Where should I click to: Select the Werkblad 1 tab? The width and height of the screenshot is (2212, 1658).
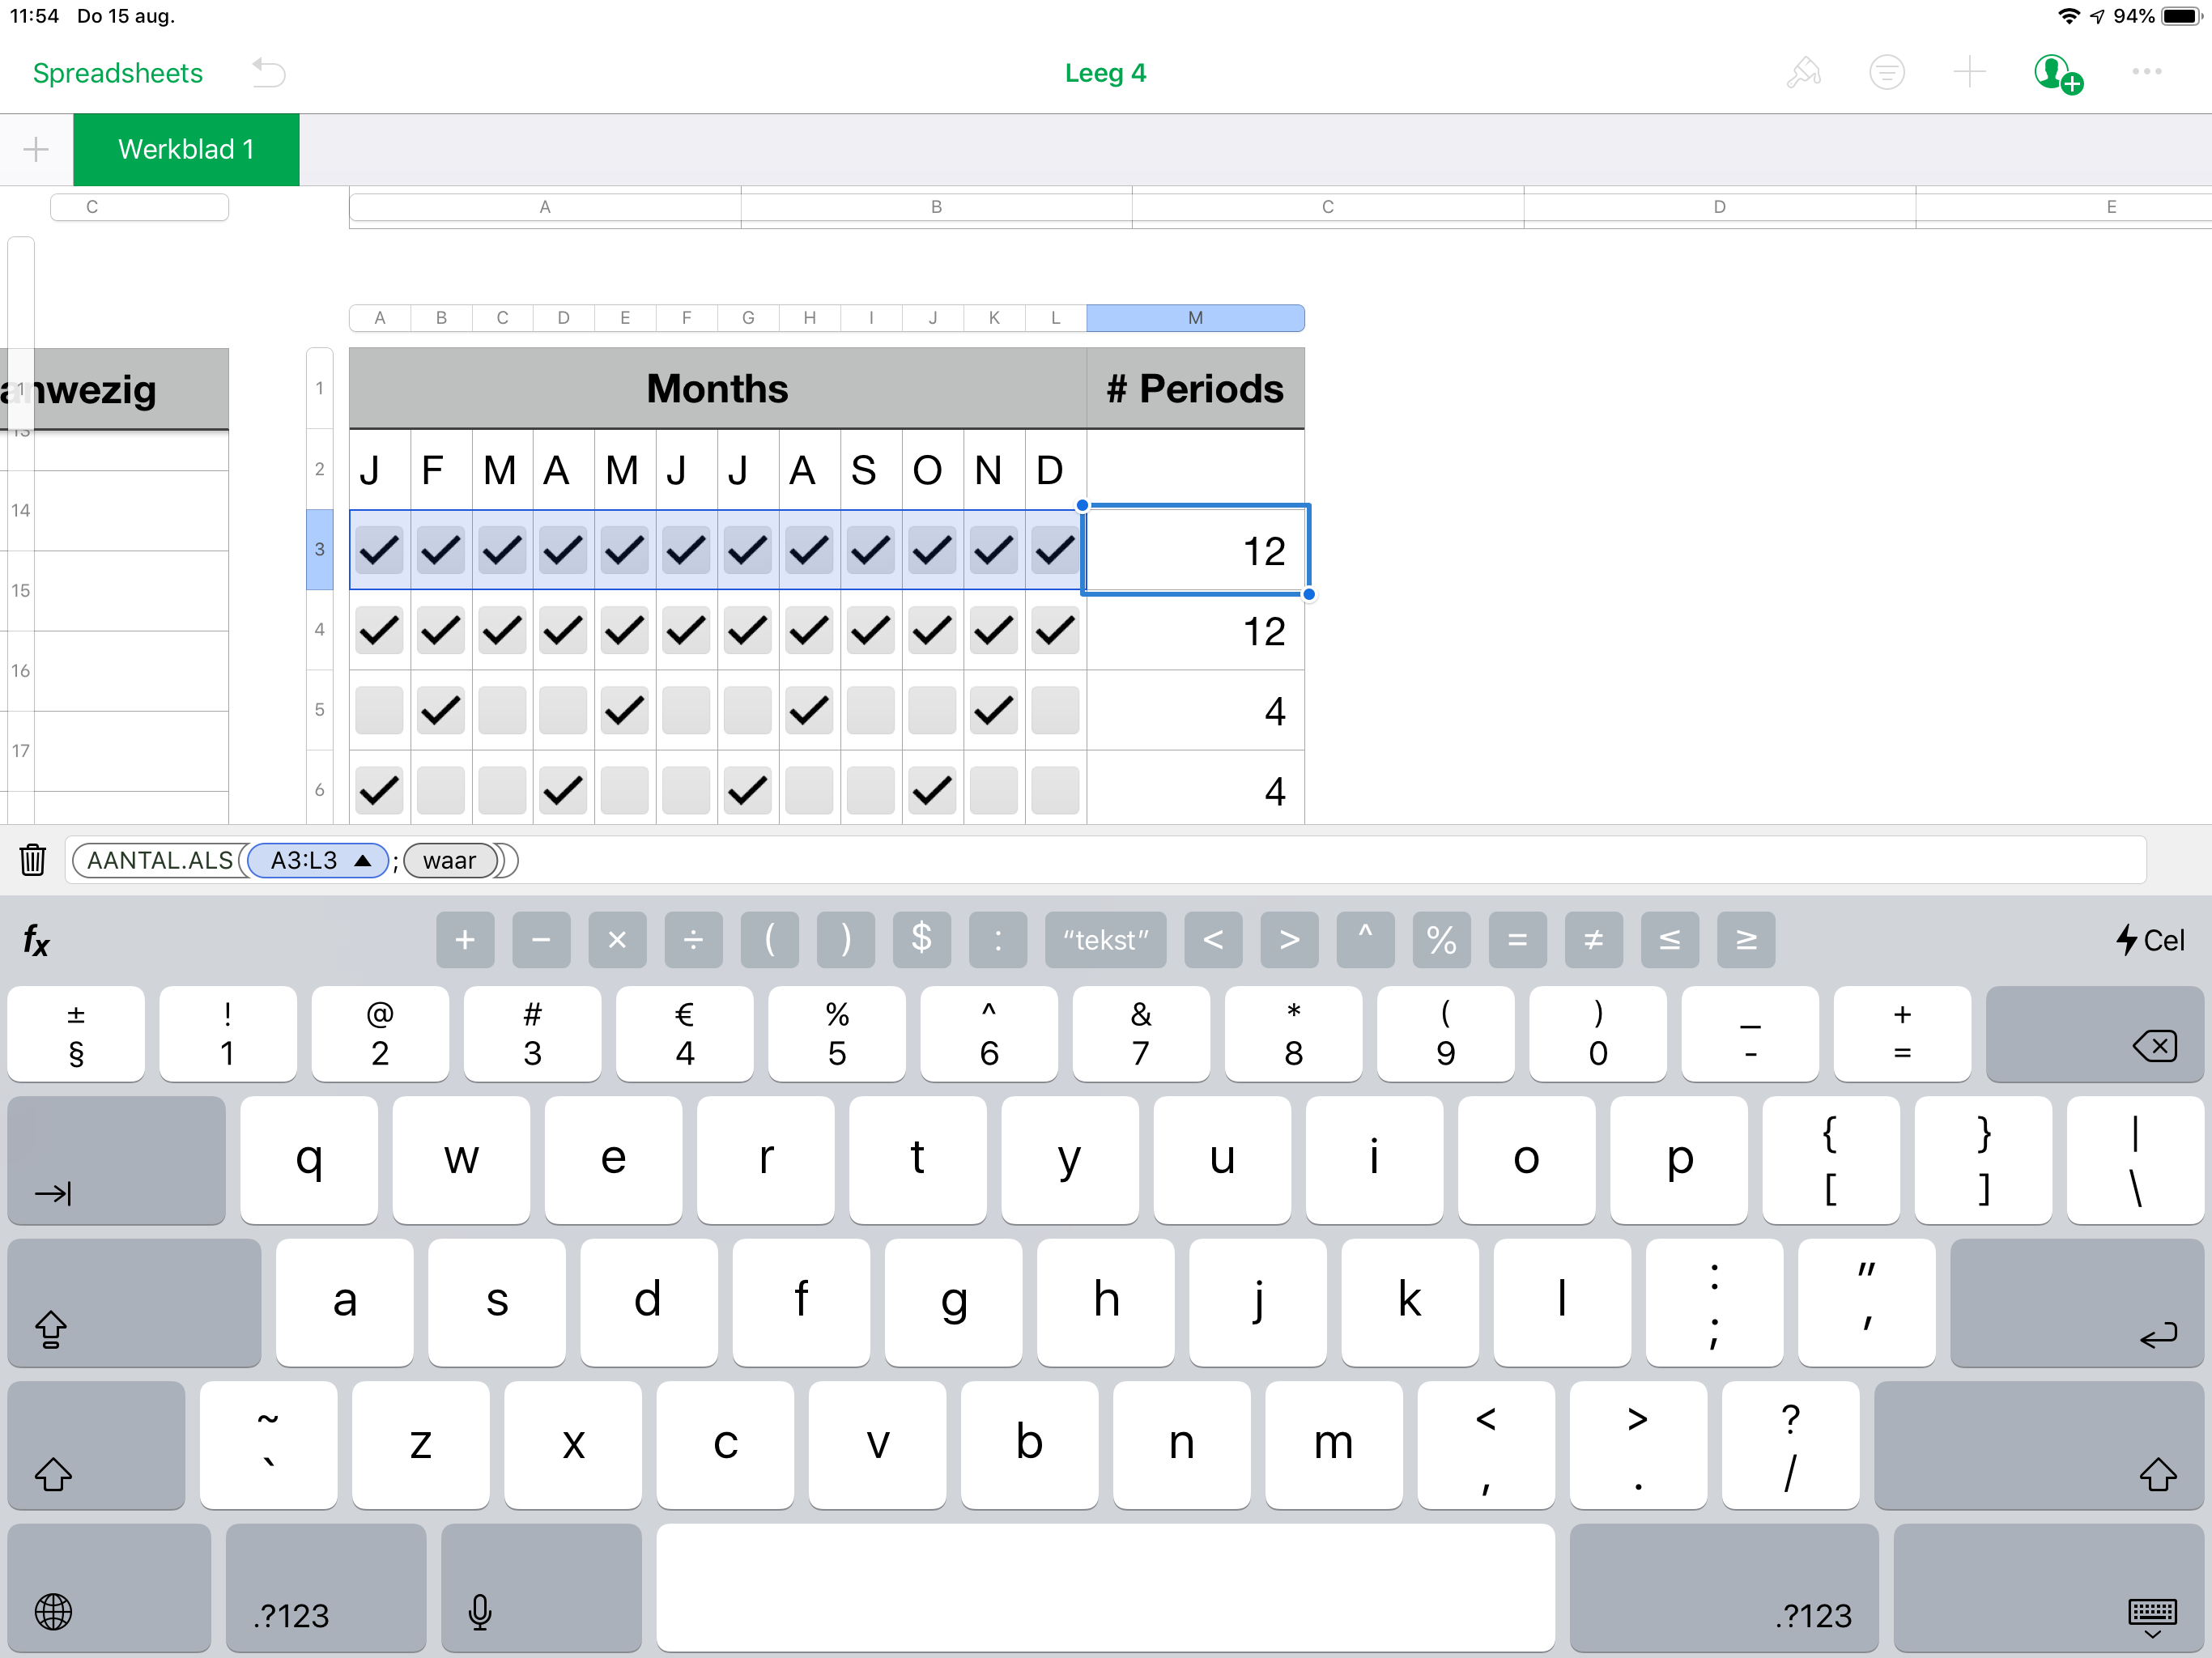[186, 150]
